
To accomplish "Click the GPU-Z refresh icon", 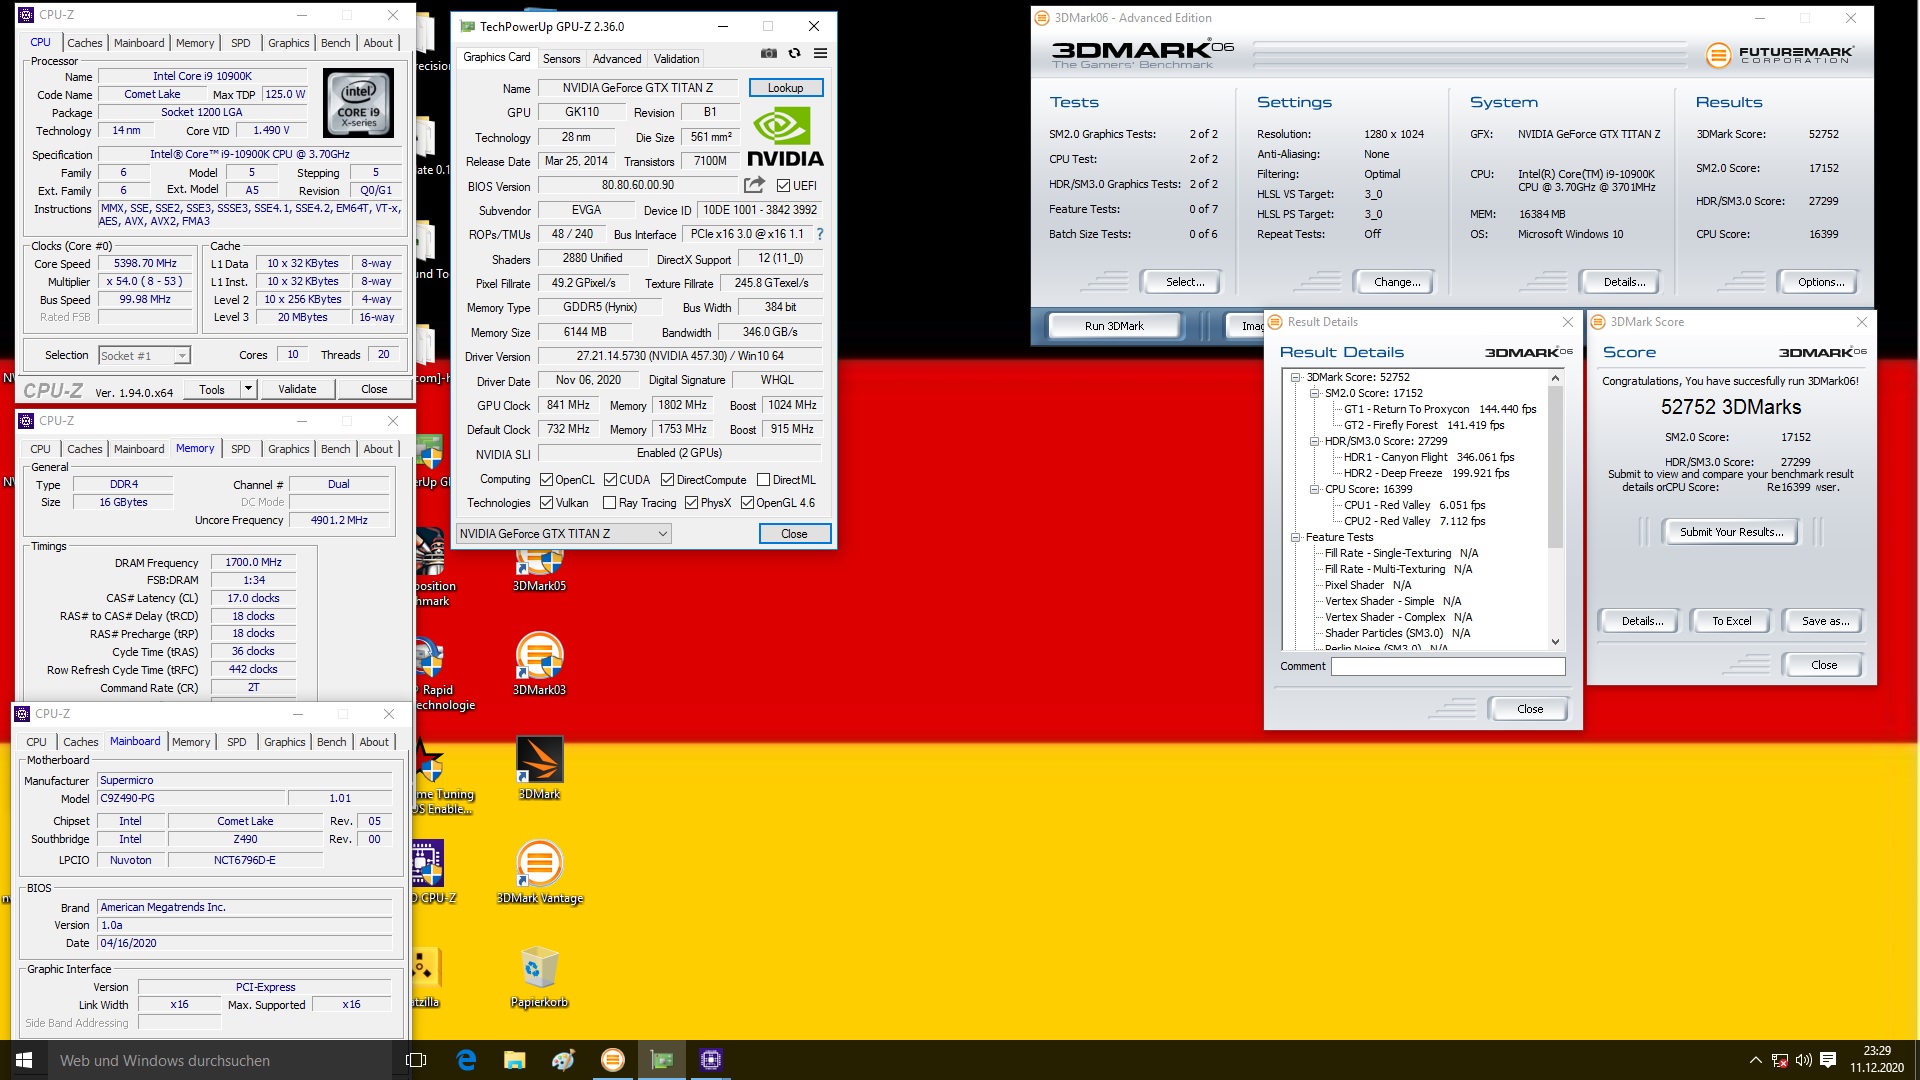I will [794, 53].
